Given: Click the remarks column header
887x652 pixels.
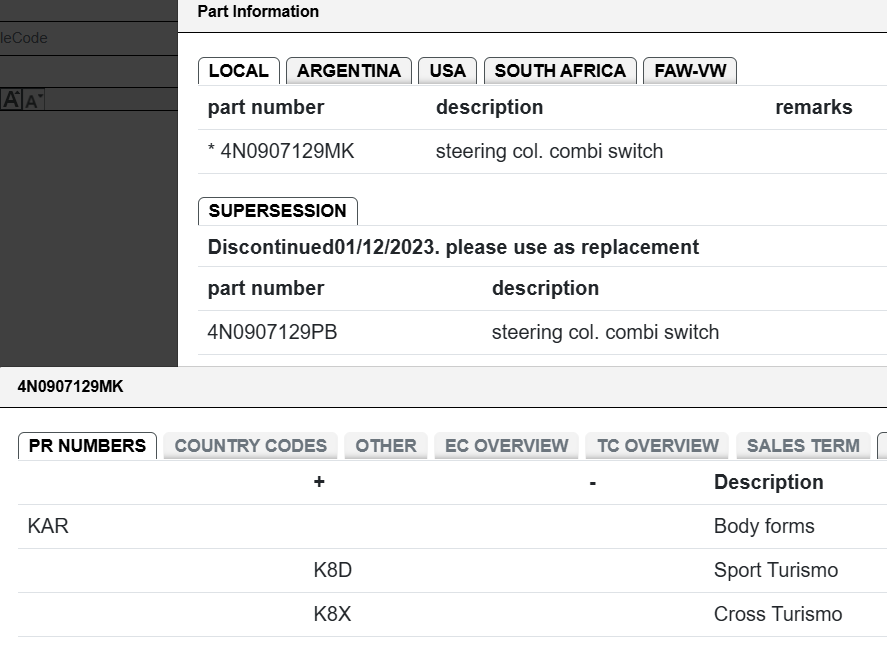Looking at the screenshot, I should (813, 107).
